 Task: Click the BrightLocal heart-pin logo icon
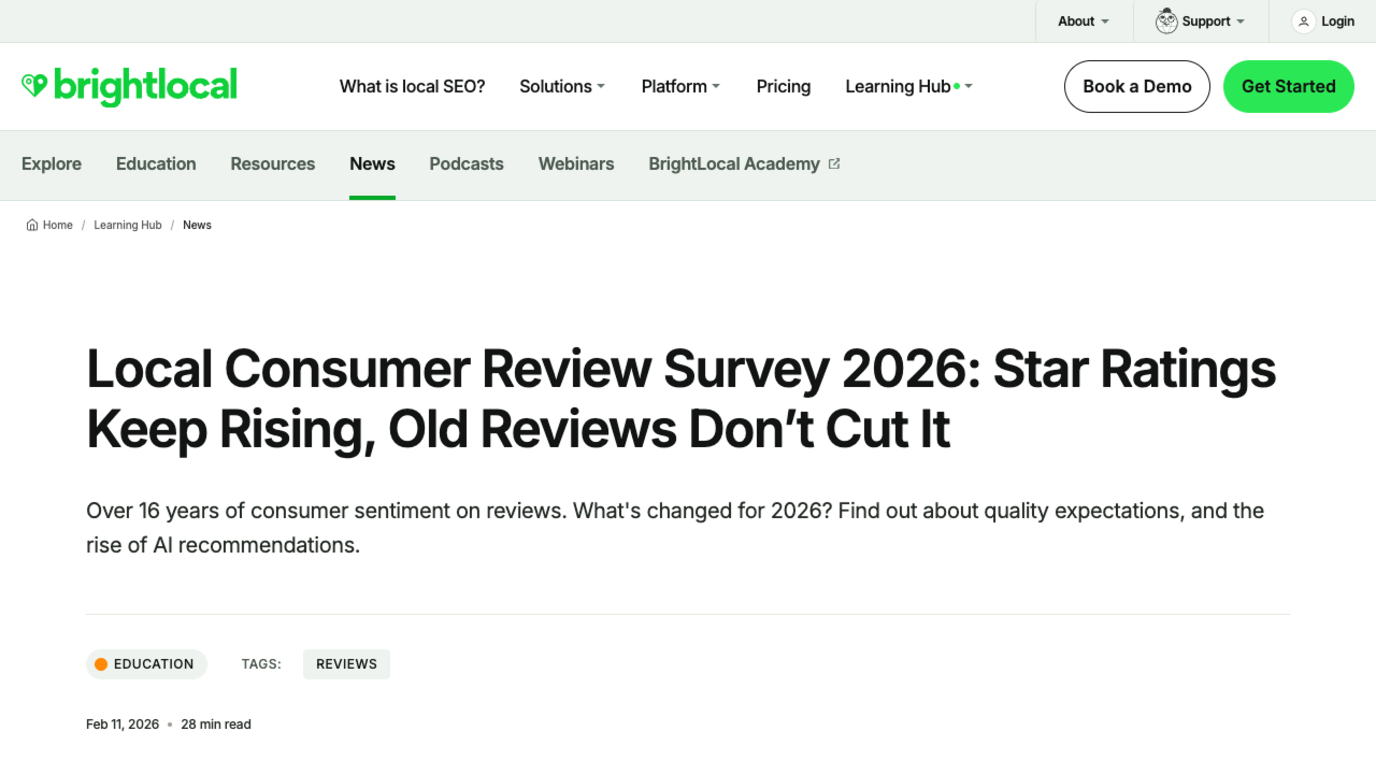tap(34, 86)
